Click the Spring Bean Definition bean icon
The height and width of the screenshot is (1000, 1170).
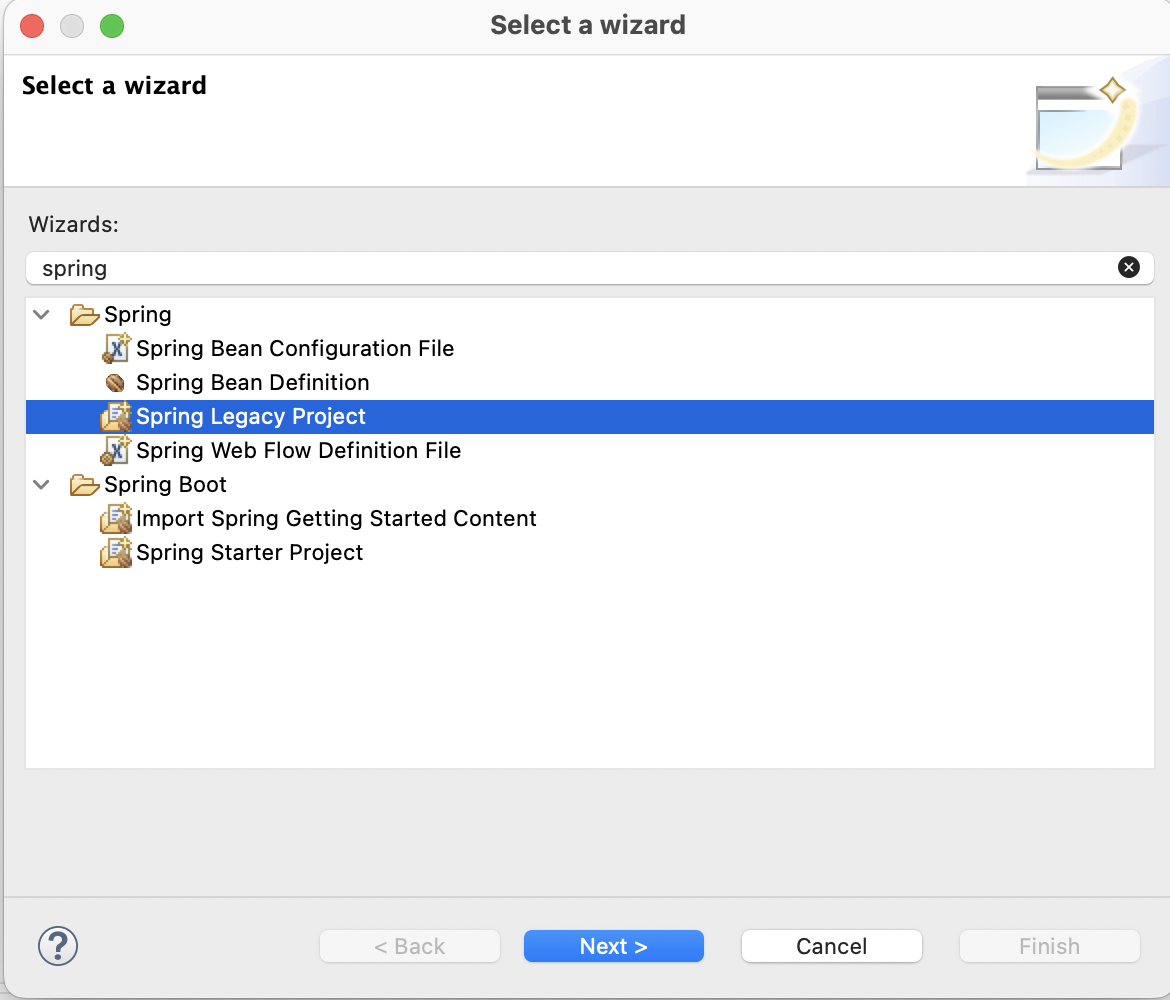pyautogui.click(x=115, y=383)
